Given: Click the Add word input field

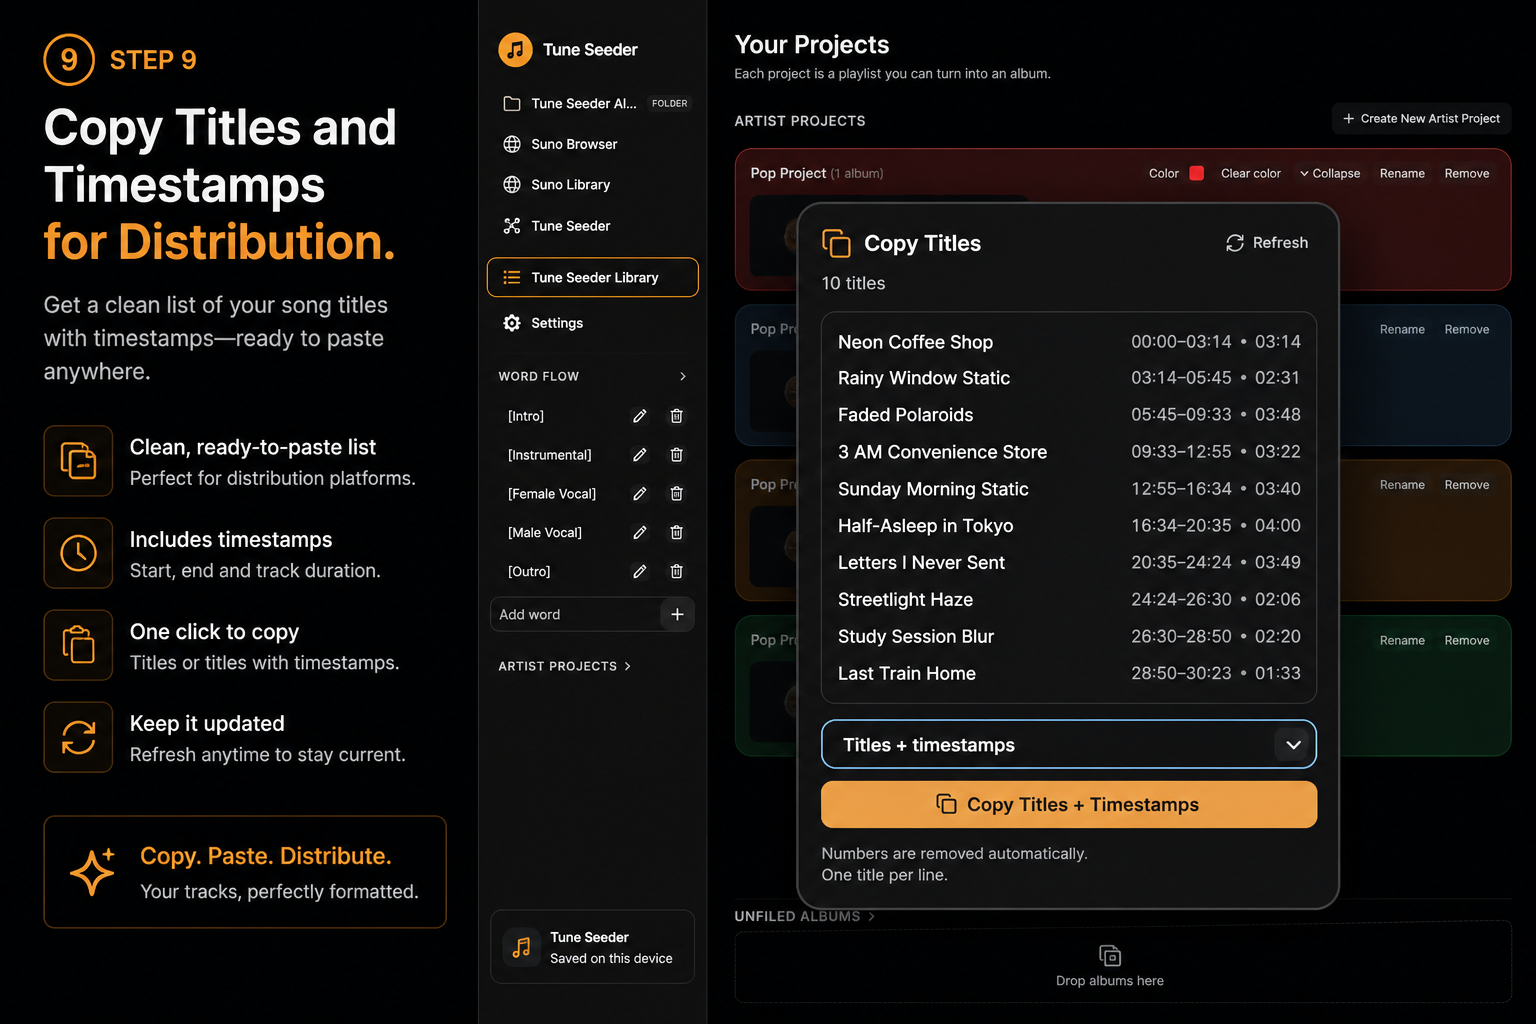Looking at the screenshot, I should (575, 614).
